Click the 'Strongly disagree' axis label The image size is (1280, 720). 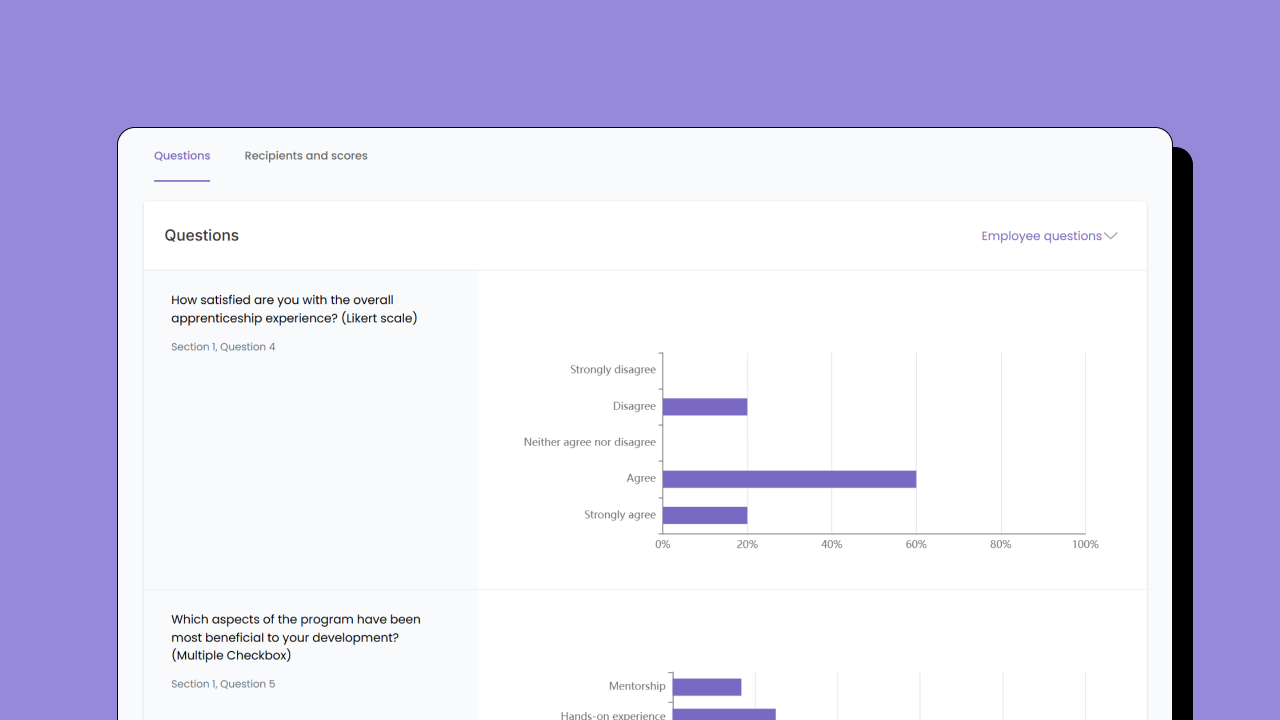pyautogui.click(x=612, y=370)
